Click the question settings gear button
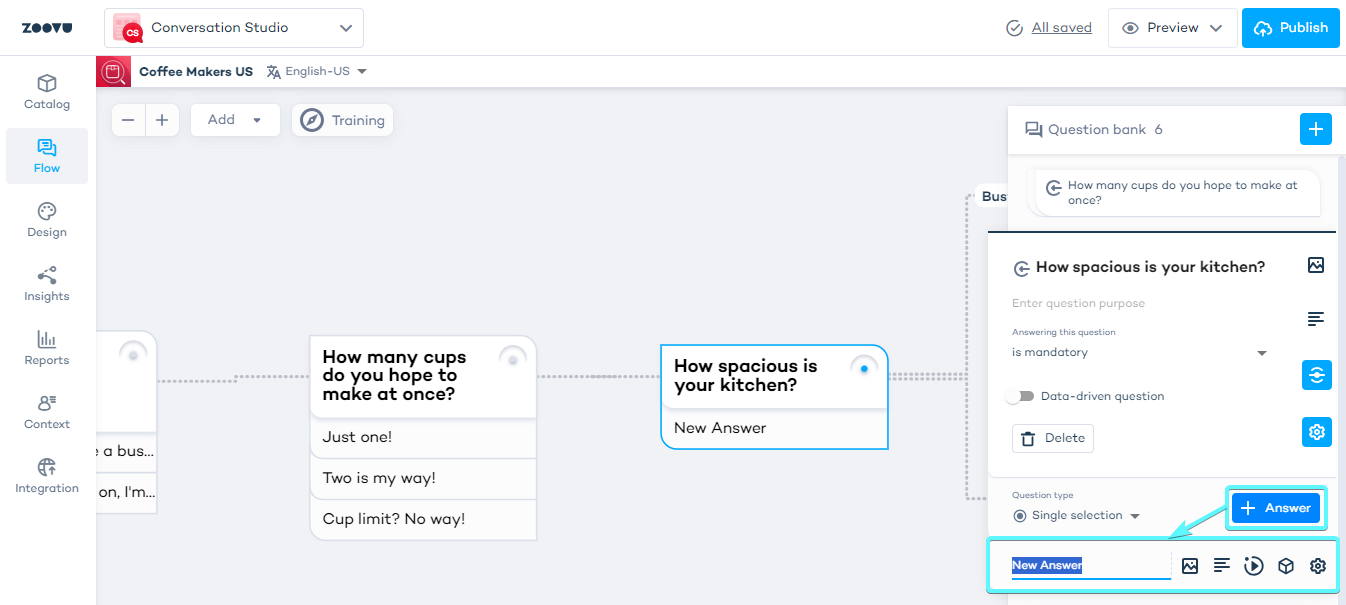The image size is (1346, 605). coord(1316,432)
